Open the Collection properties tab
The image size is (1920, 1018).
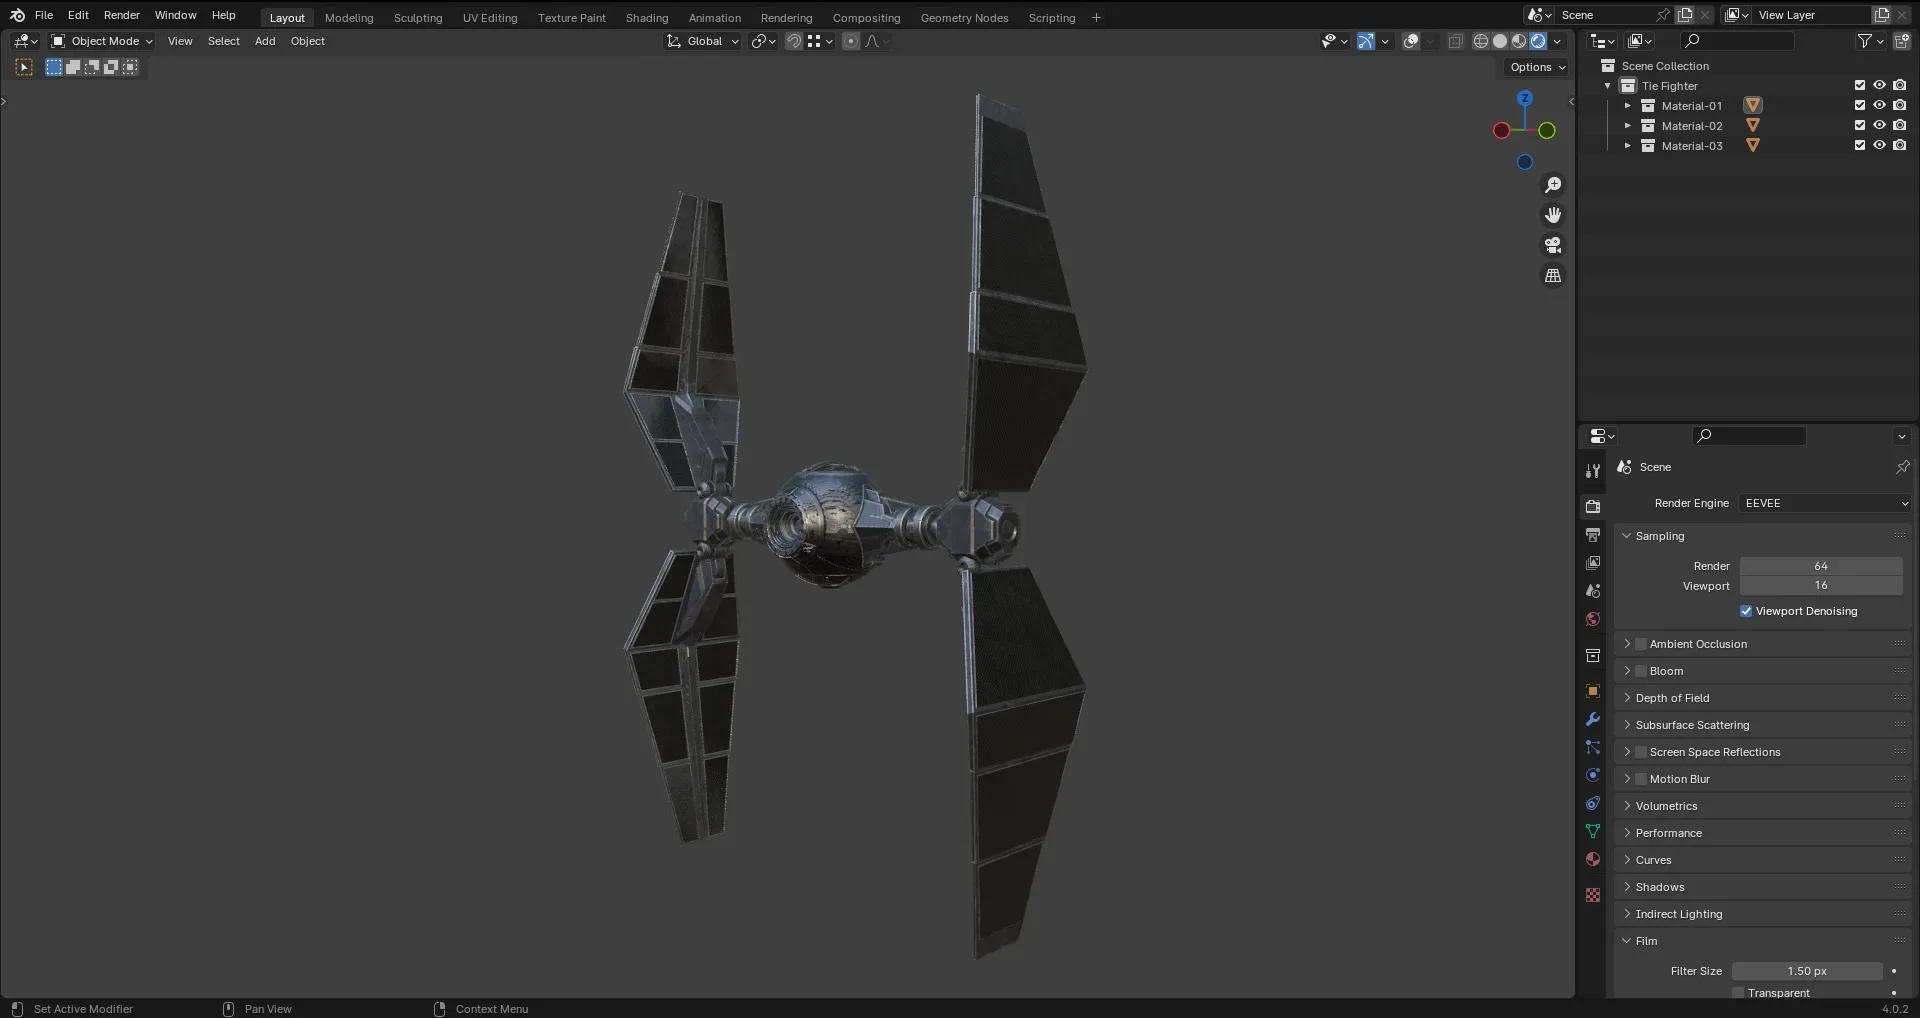pyautogui.click(x=1593, y=655)
